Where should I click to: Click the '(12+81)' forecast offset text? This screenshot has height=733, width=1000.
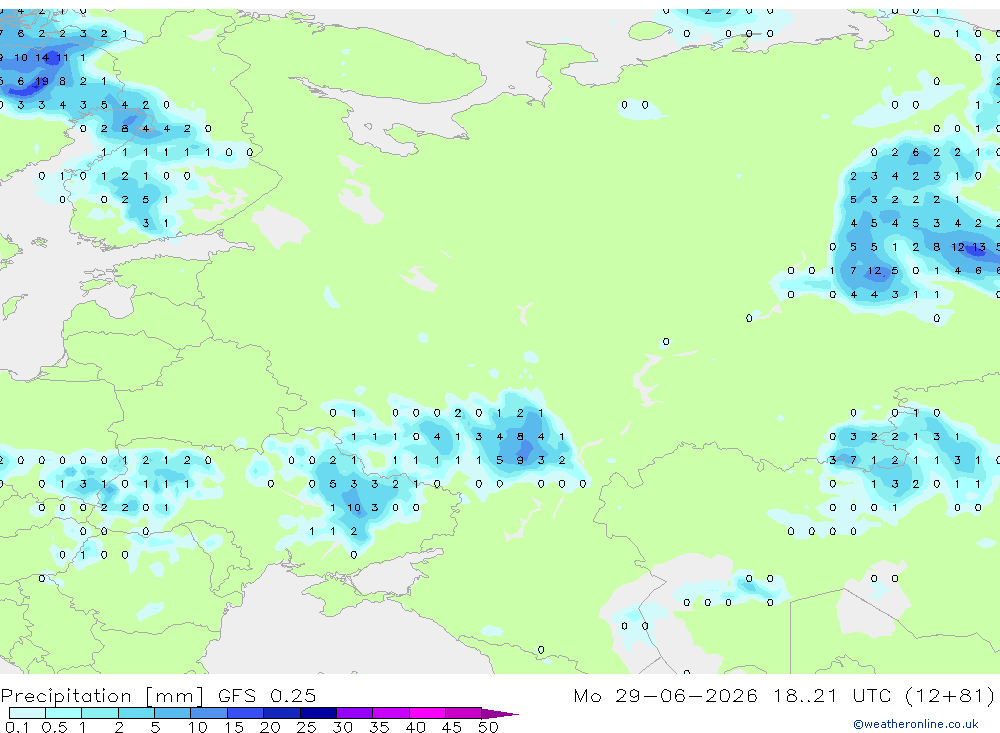950,695
